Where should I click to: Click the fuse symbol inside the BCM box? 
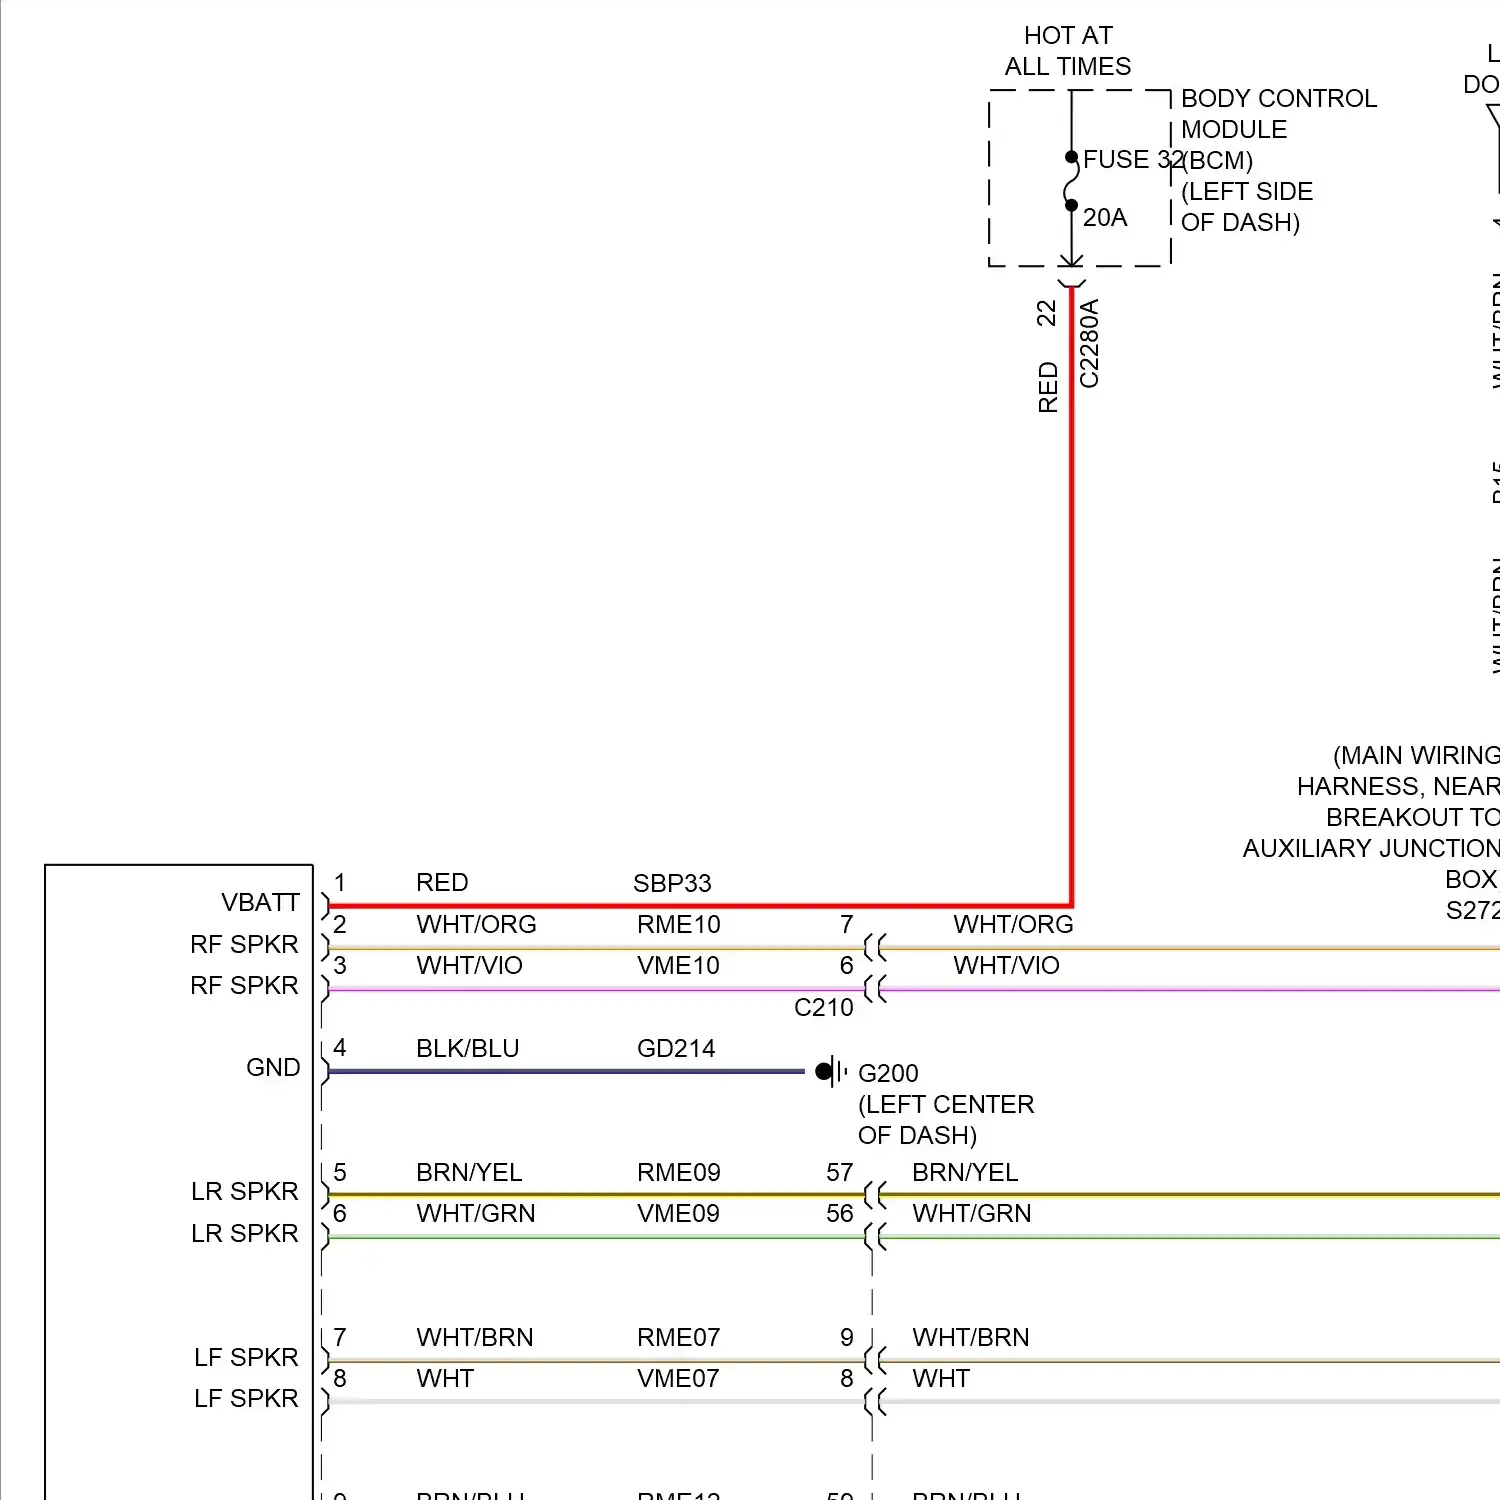(x=1071, y=182)
